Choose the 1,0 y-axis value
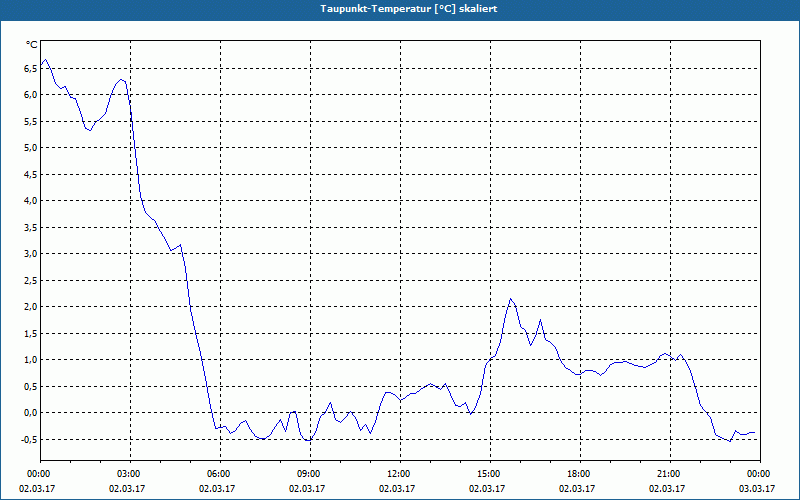Image resolution: width=800 pixels, height=500 pixels. coord(30,360)
